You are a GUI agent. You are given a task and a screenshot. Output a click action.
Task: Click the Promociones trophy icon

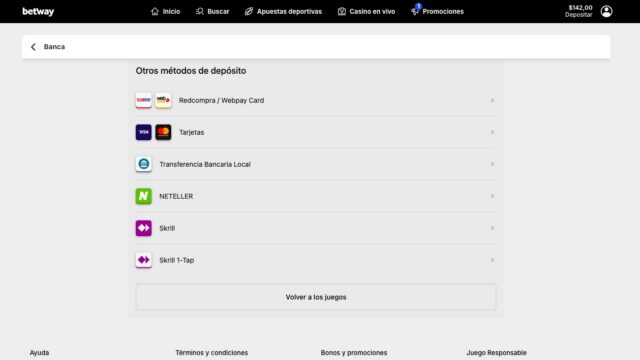415,12
